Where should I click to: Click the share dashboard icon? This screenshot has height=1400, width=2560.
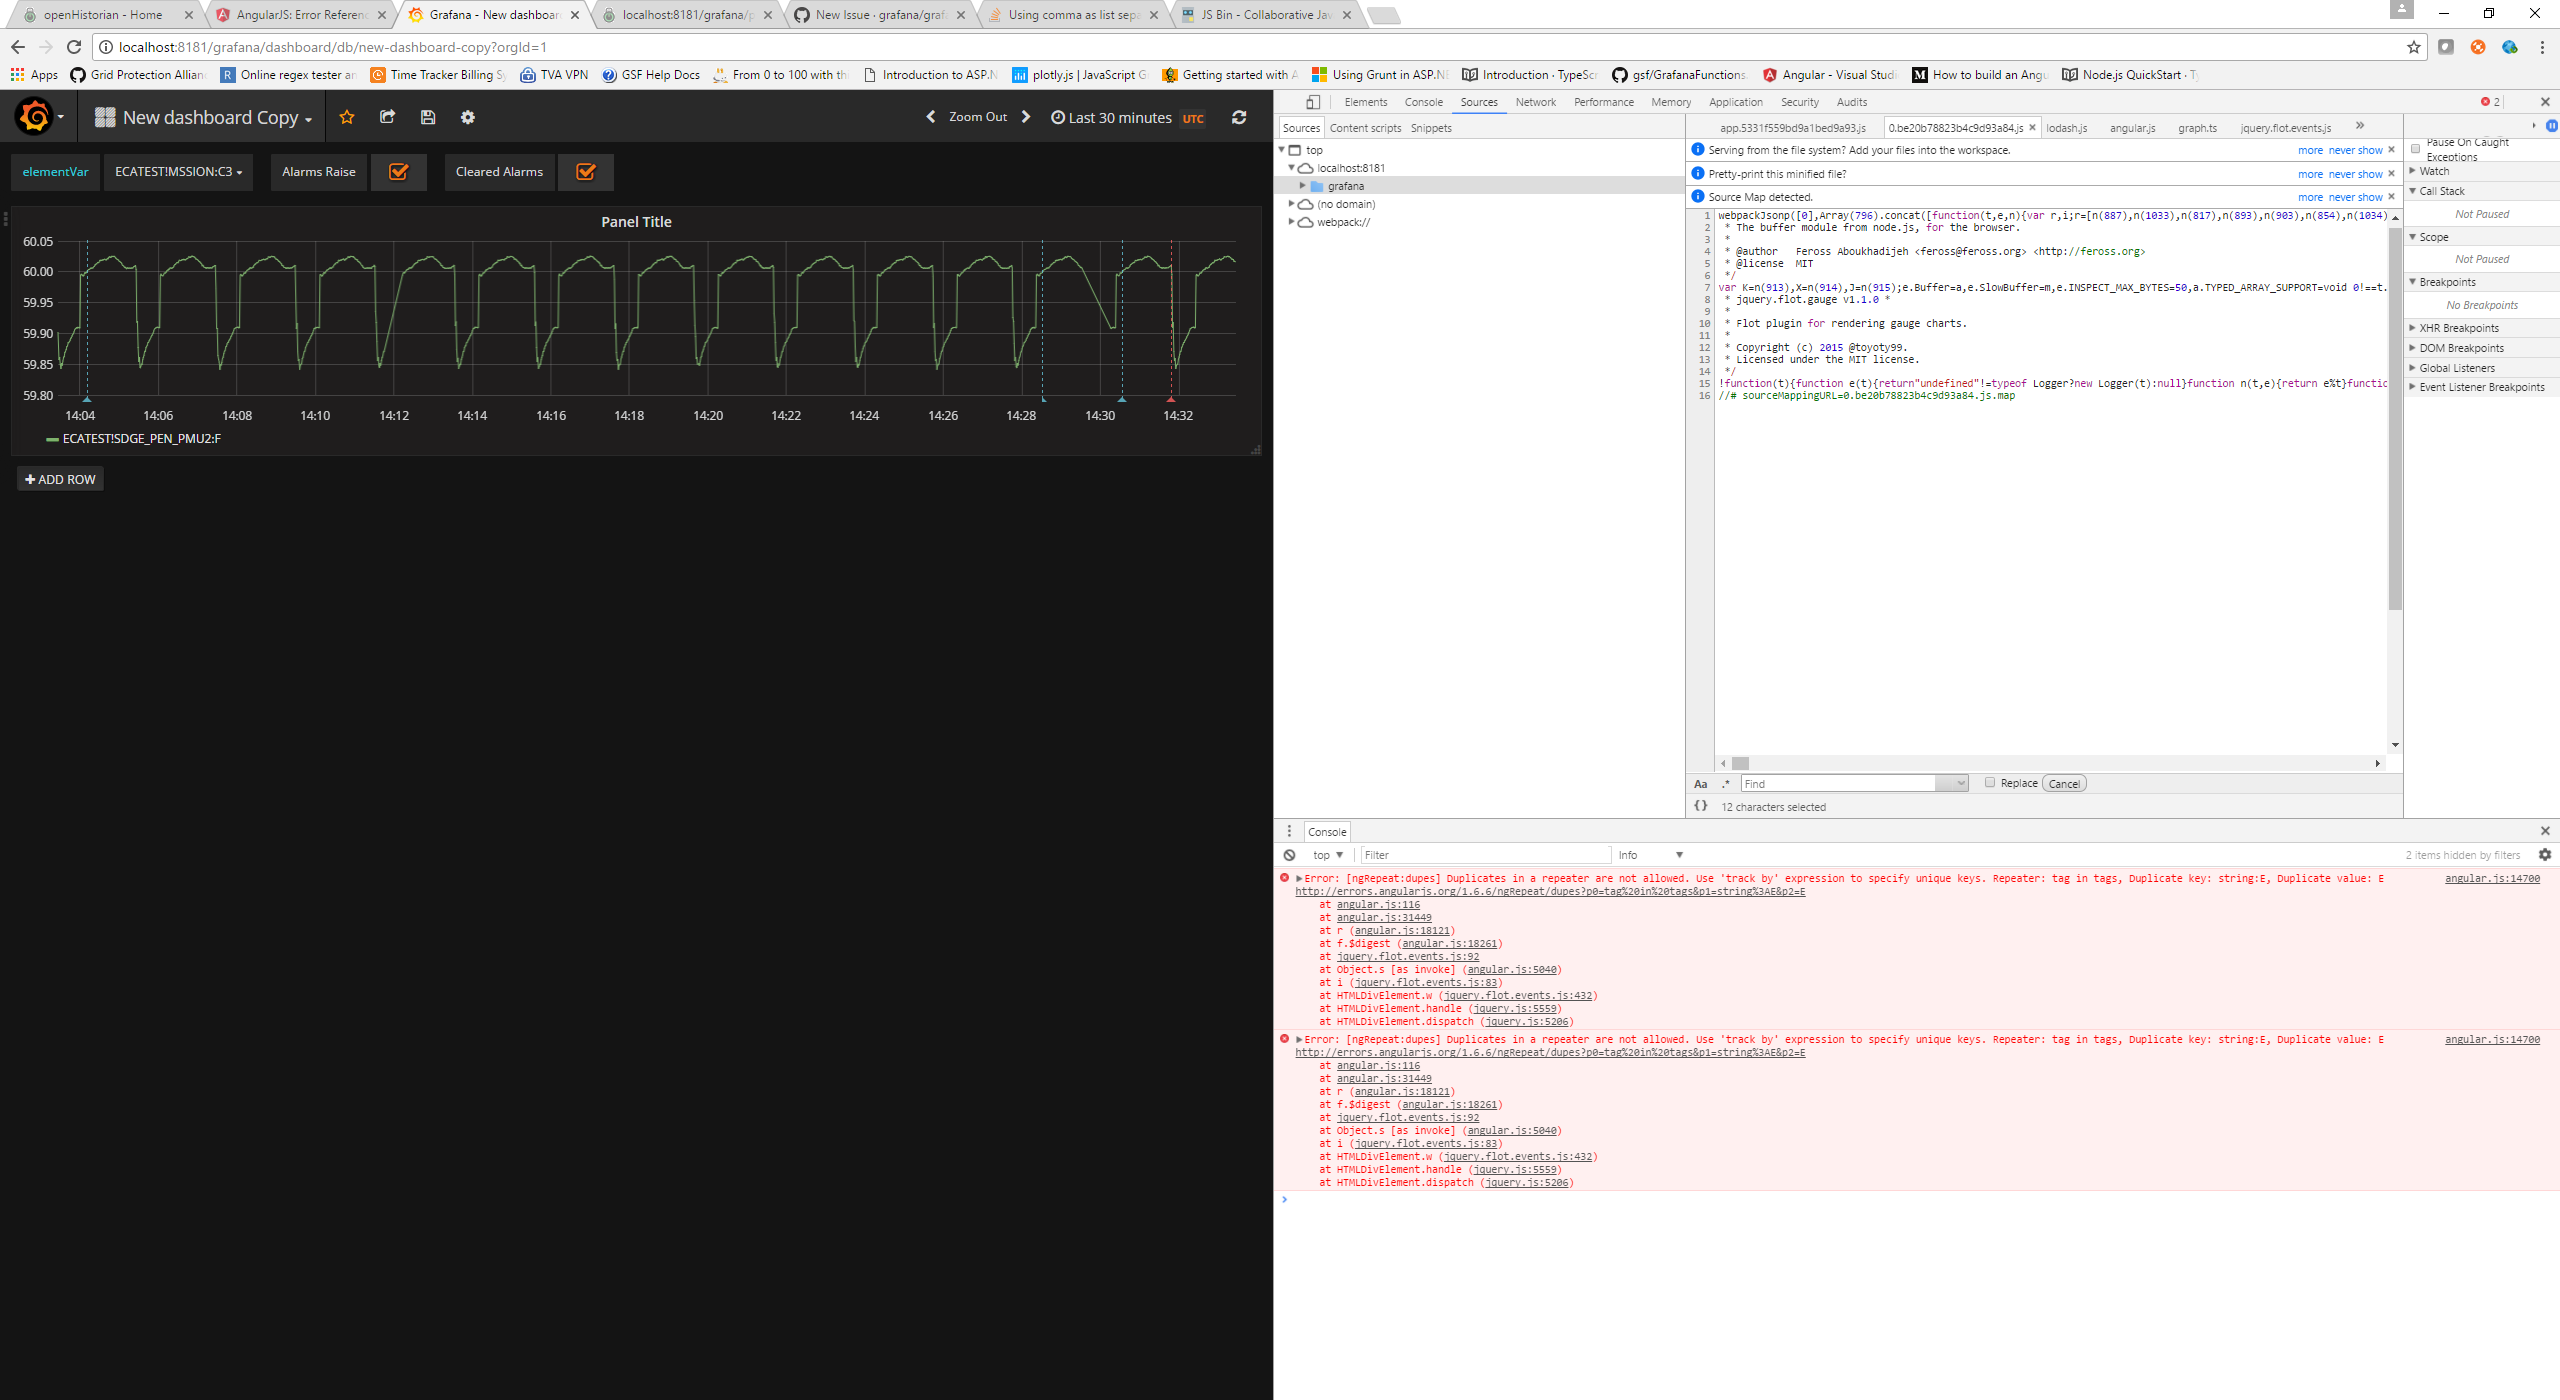[x=388, y=117]
